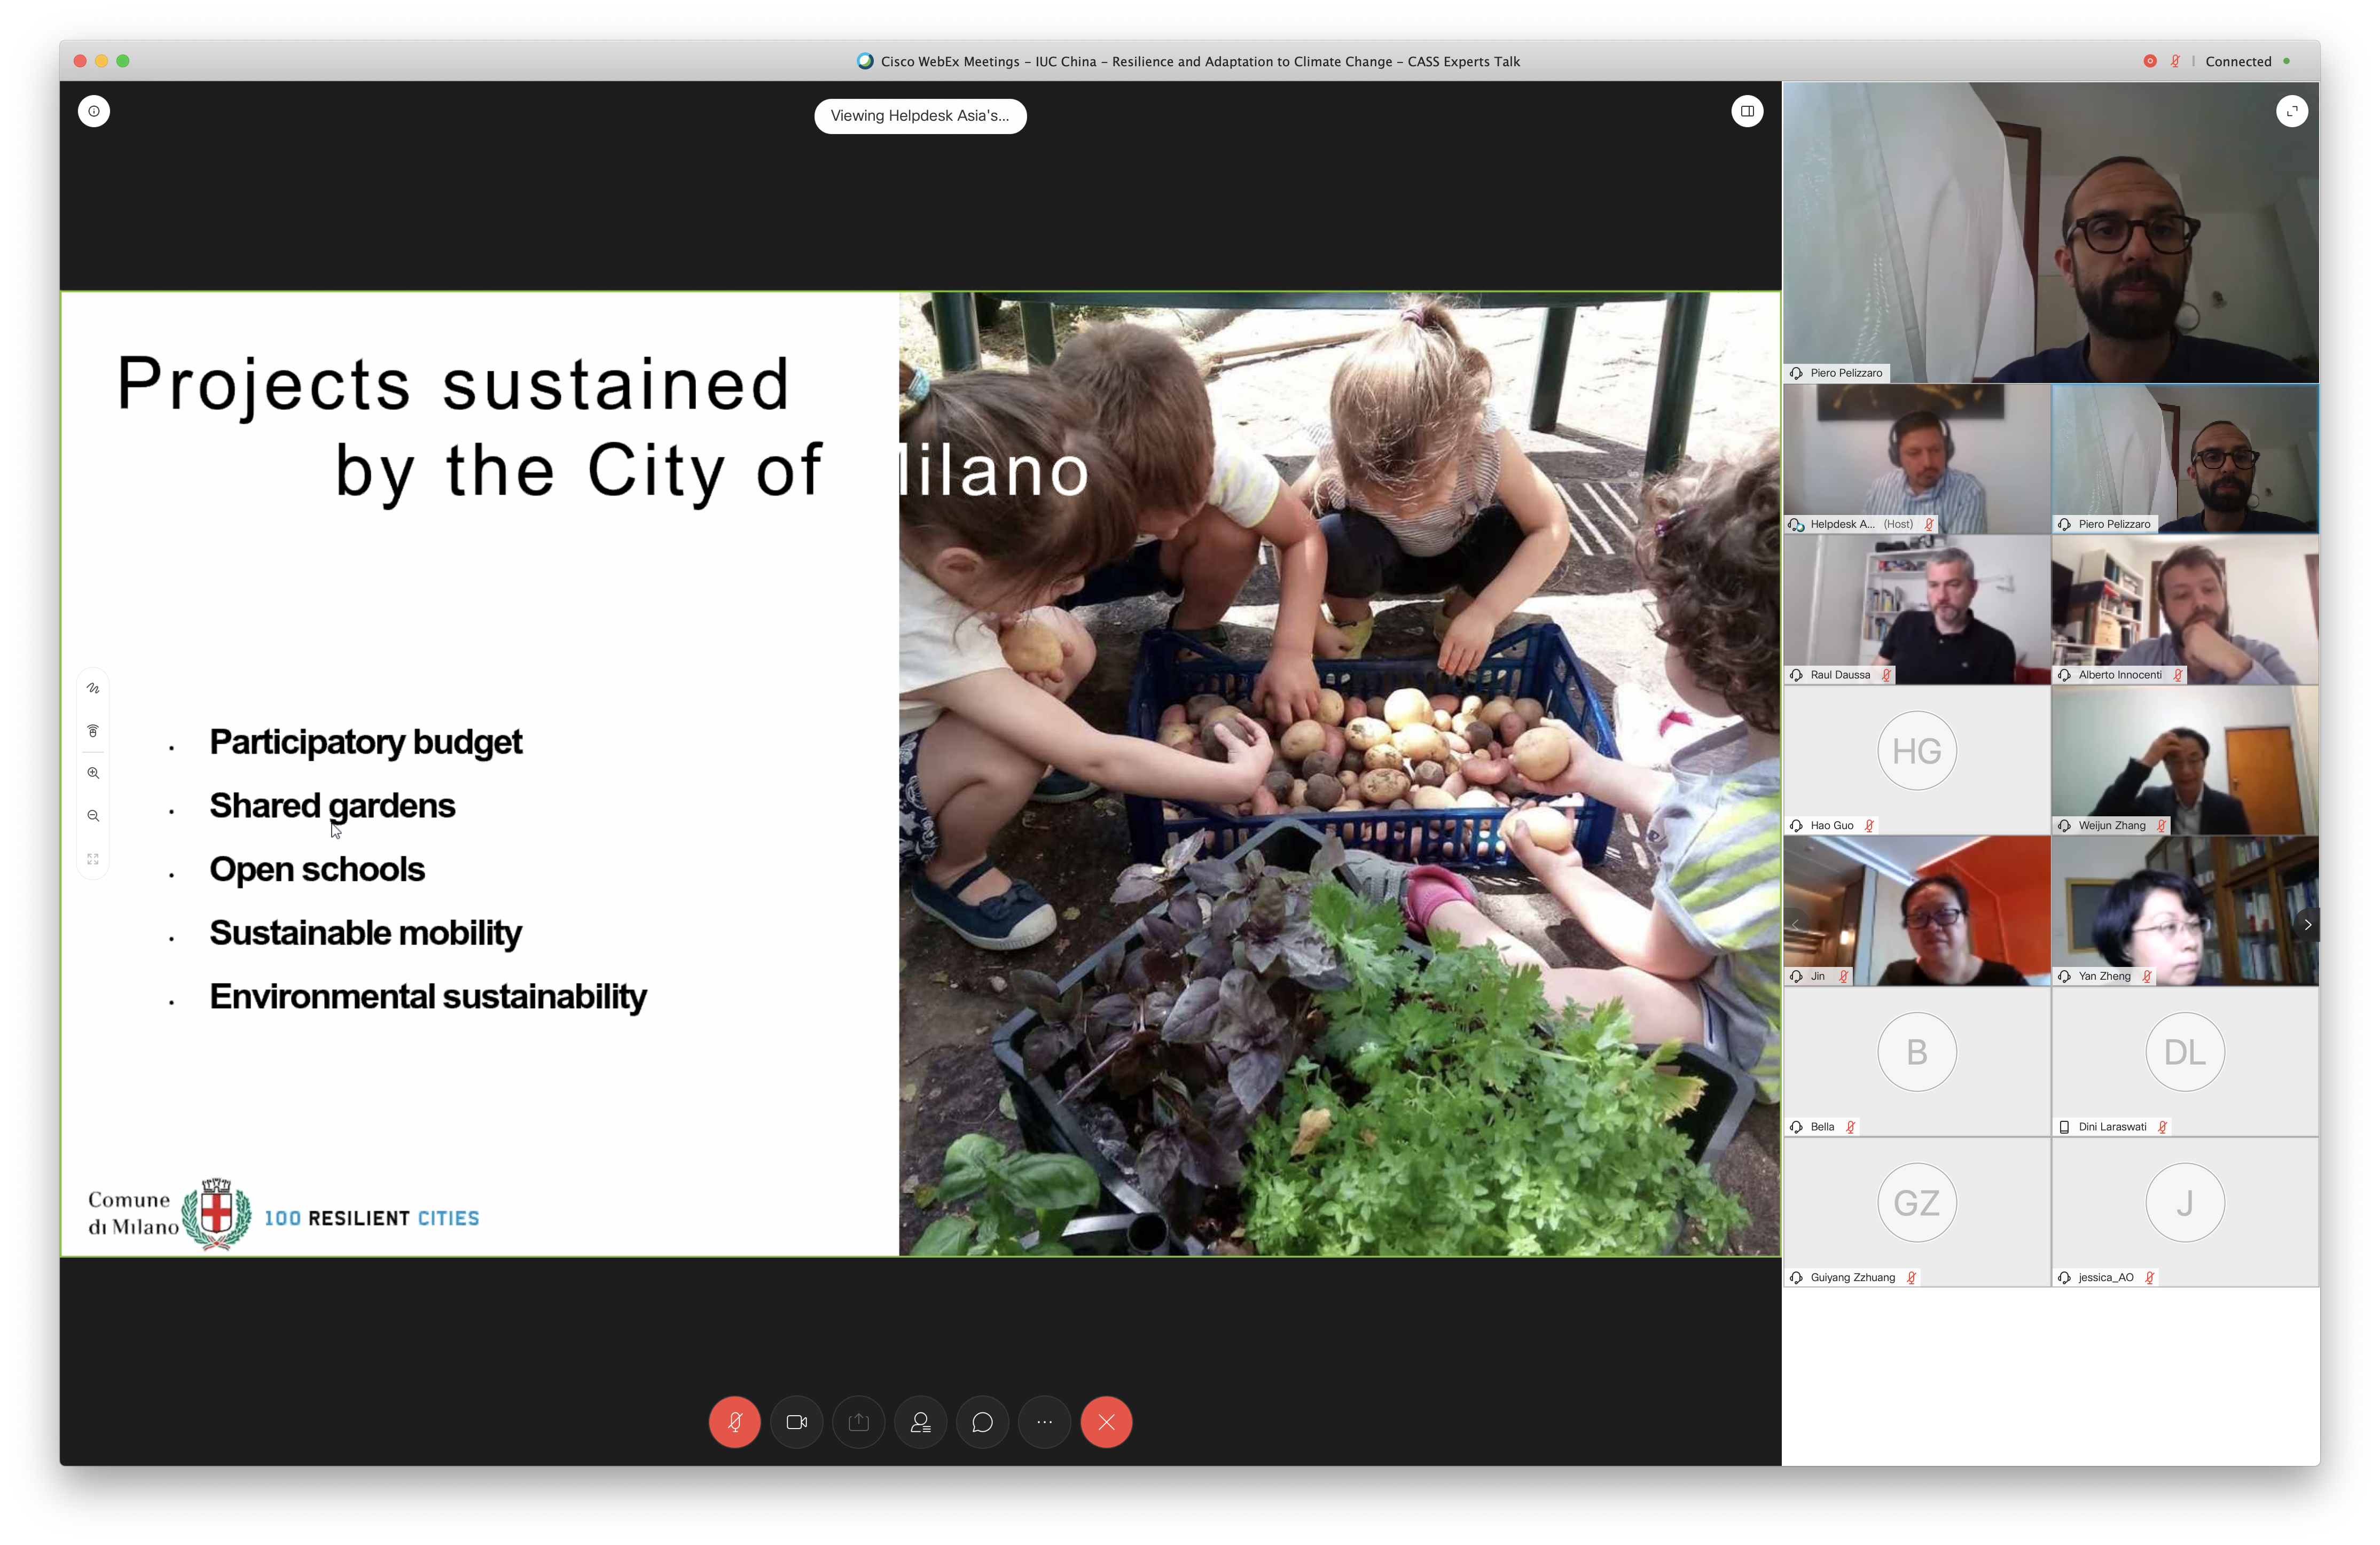The width and height of the screenshot is (2380, 1545).
Task: Select Weijun Zhang's video thumbnail
Action: [x=2184, y=760]
